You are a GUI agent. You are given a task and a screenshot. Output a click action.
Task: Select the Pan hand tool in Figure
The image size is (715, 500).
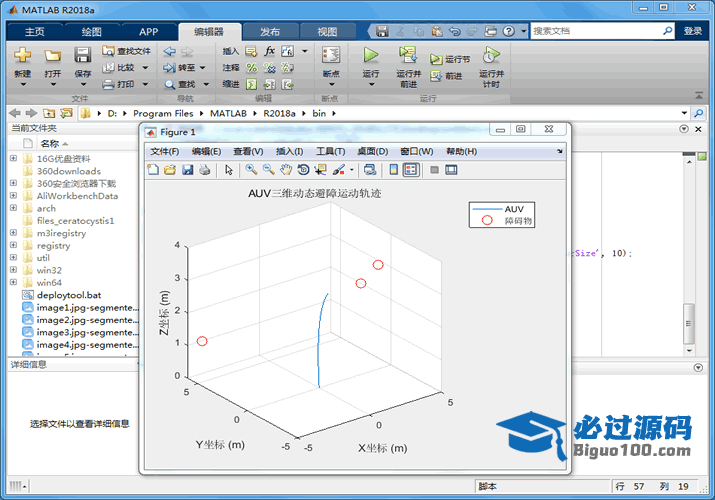(x=285, y=170)
